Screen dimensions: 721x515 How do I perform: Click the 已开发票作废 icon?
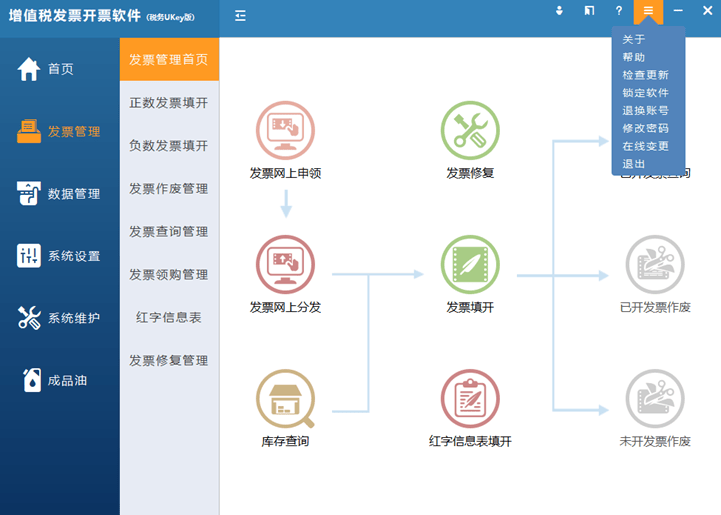[655, 264]
